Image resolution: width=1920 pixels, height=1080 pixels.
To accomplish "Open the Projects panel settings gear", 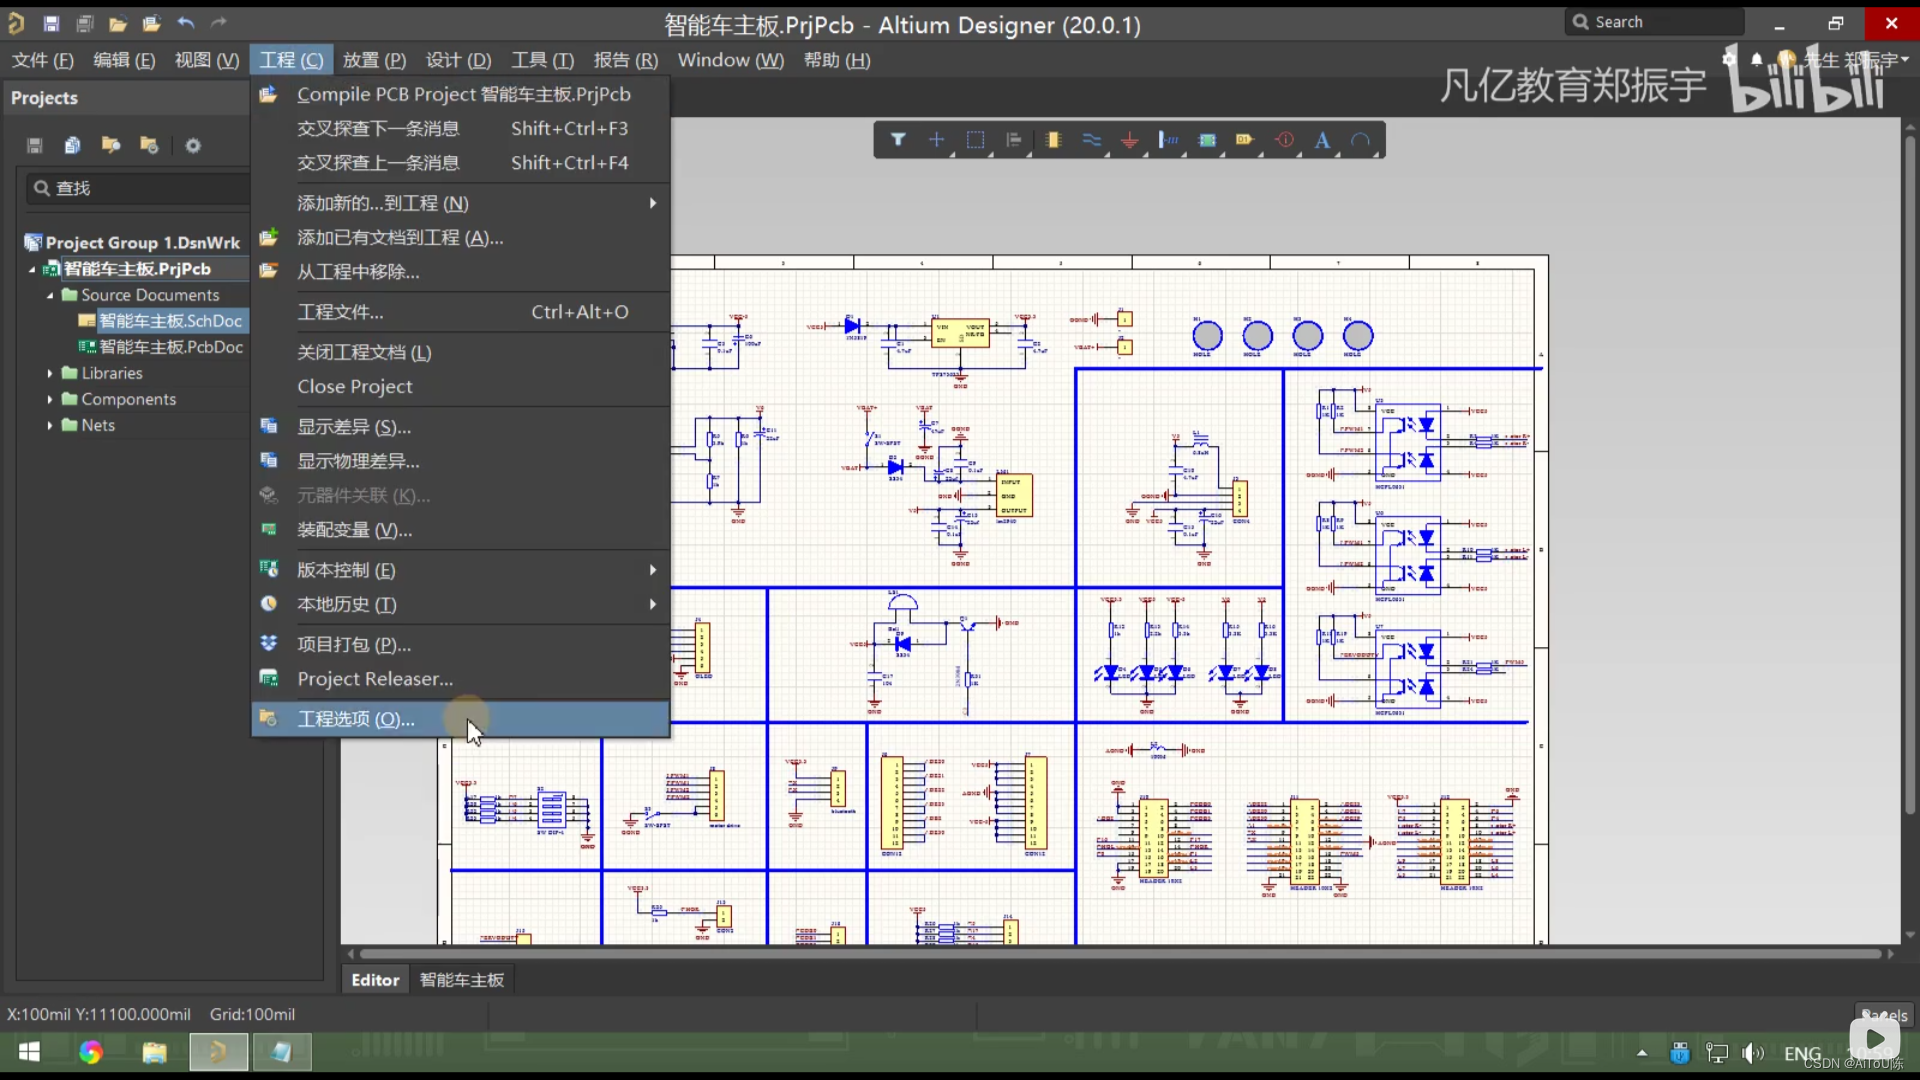I will (193, 145).
